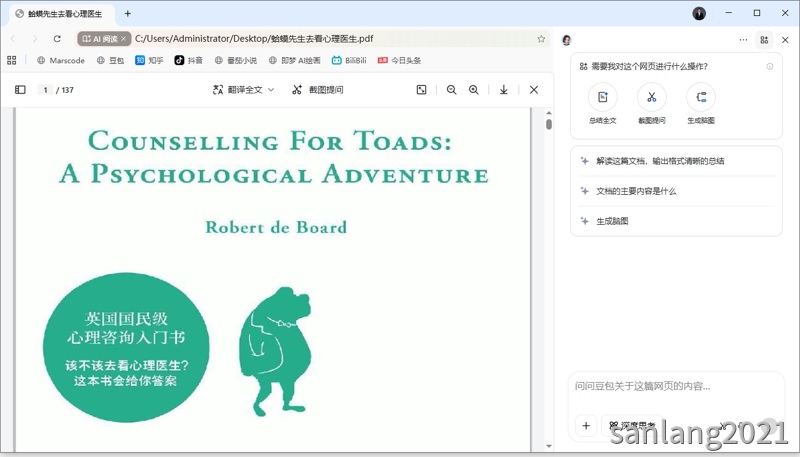Image resolution: width=800 pixels, height=457 pixels.
Task: Reload the current page
Action: point(57,39)
